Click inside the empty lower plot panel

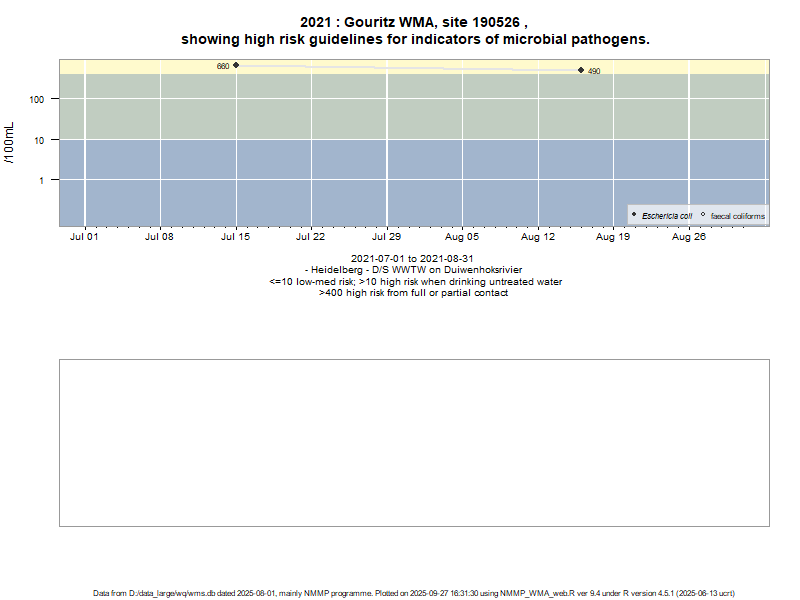414,442
